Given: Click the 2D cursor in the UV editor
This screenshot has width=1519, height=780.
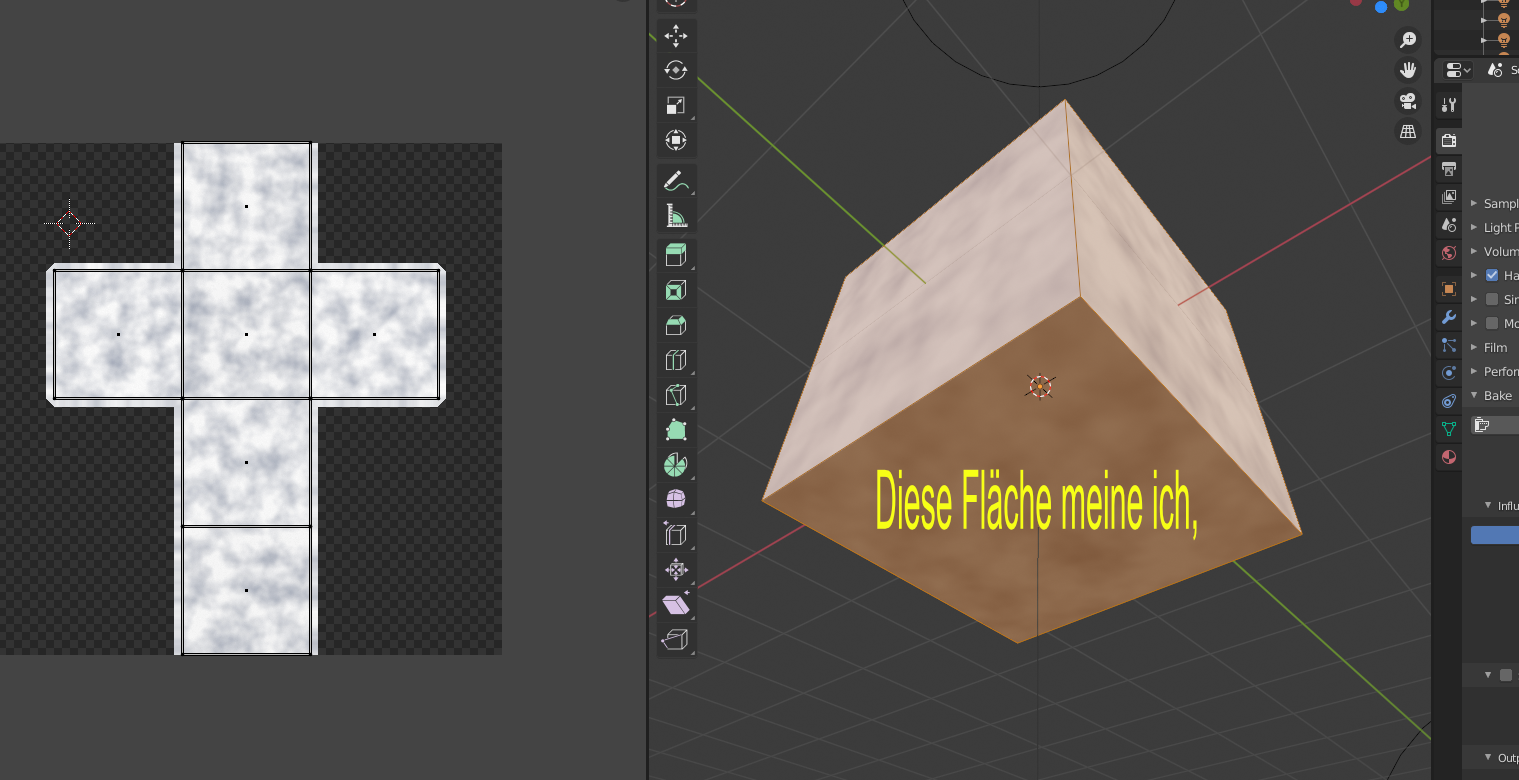Looking at the screenshot, I should [x=69, y=223].
